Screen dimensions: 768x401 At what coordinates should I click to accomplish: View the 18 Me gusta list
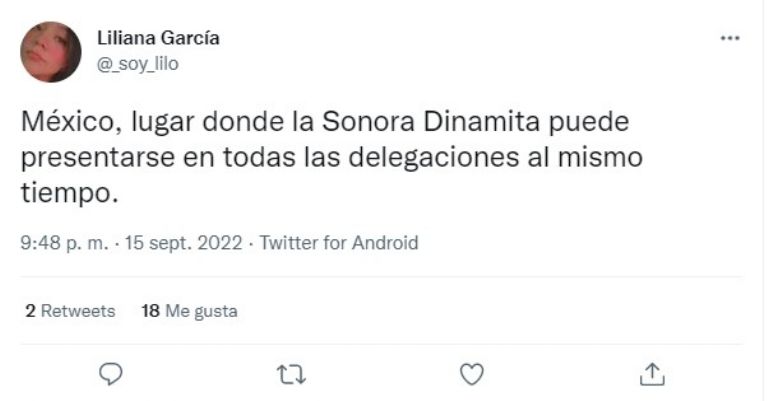(189, 311)
